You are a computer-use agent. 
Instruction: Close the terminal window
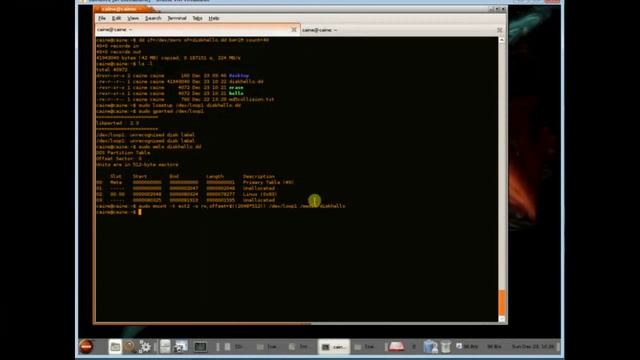pyautogui.click(x=503, y=9)
